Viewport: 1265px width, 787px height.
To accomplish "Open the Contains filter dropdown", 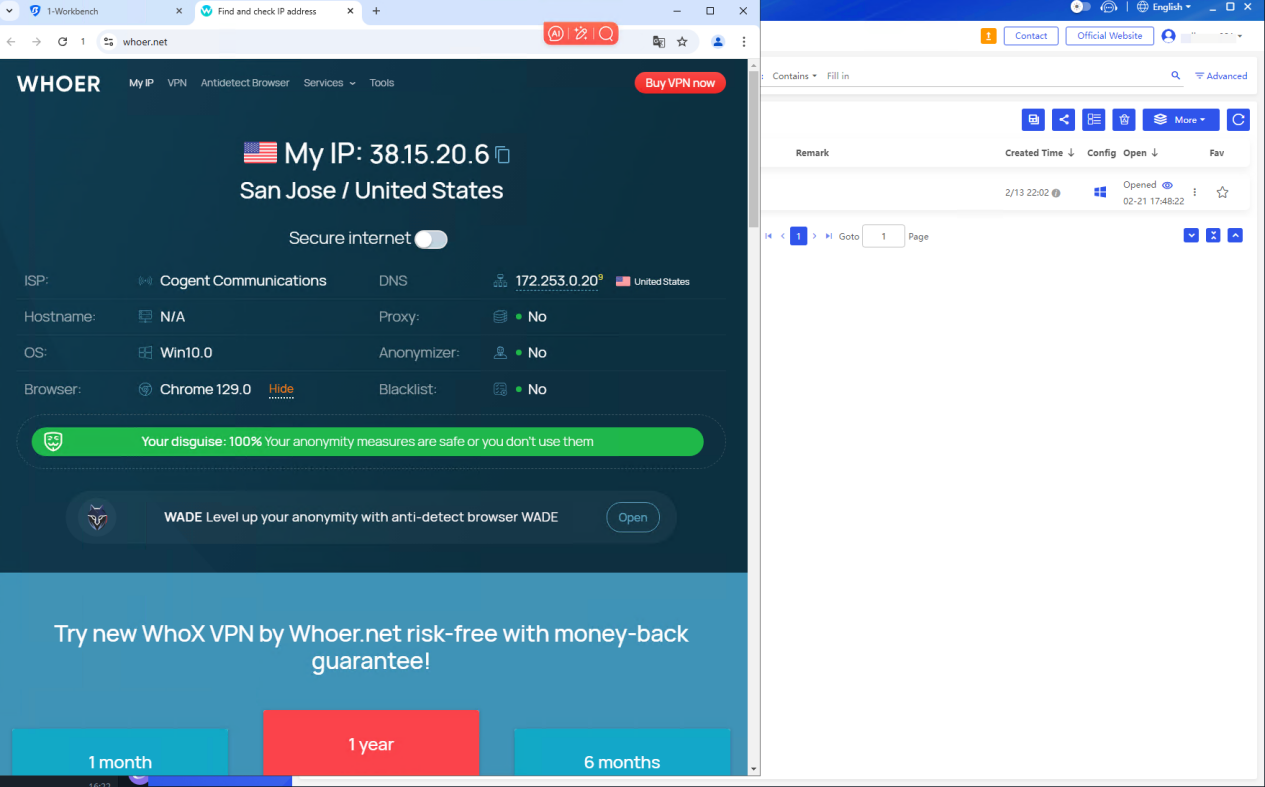I will pos(794,76).
